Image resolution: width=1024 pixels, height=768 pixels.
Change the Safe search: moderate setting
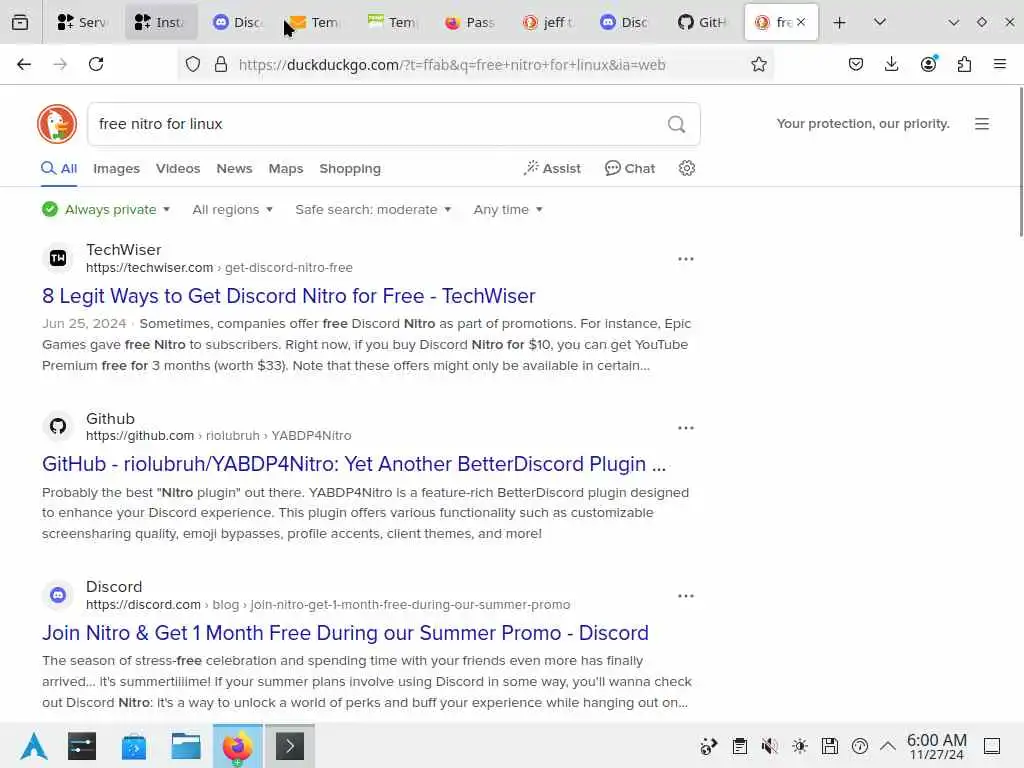373,210
